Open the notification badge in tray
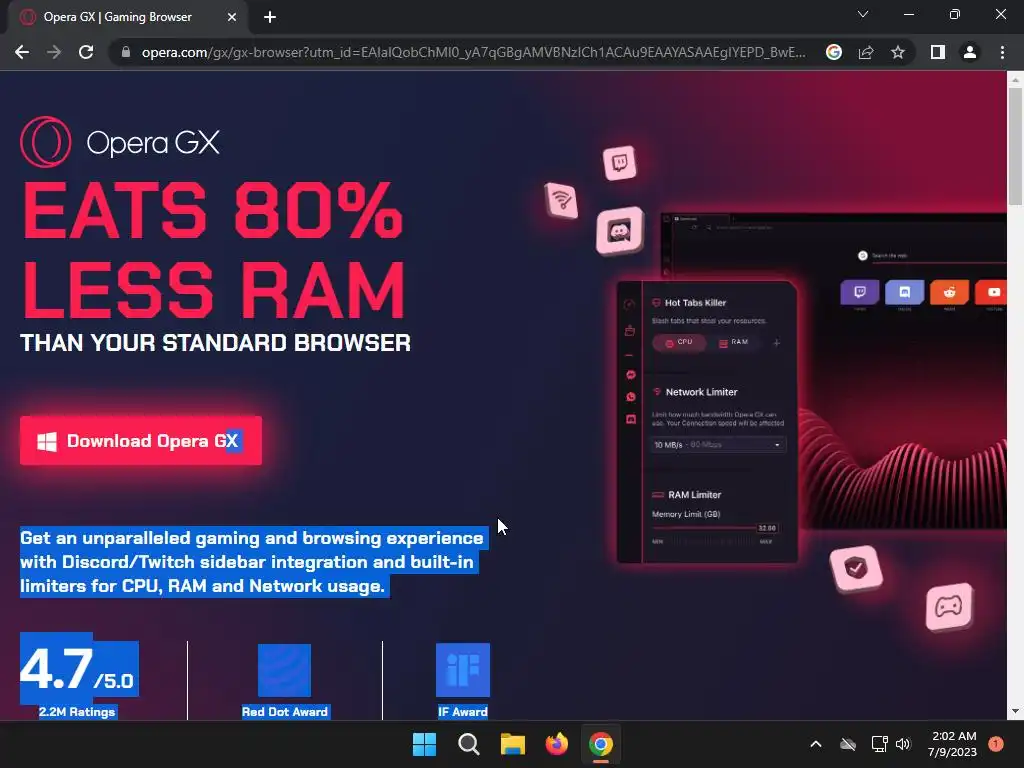The height and width of the screenshot is (768, 1024). (x=996, y=744)
